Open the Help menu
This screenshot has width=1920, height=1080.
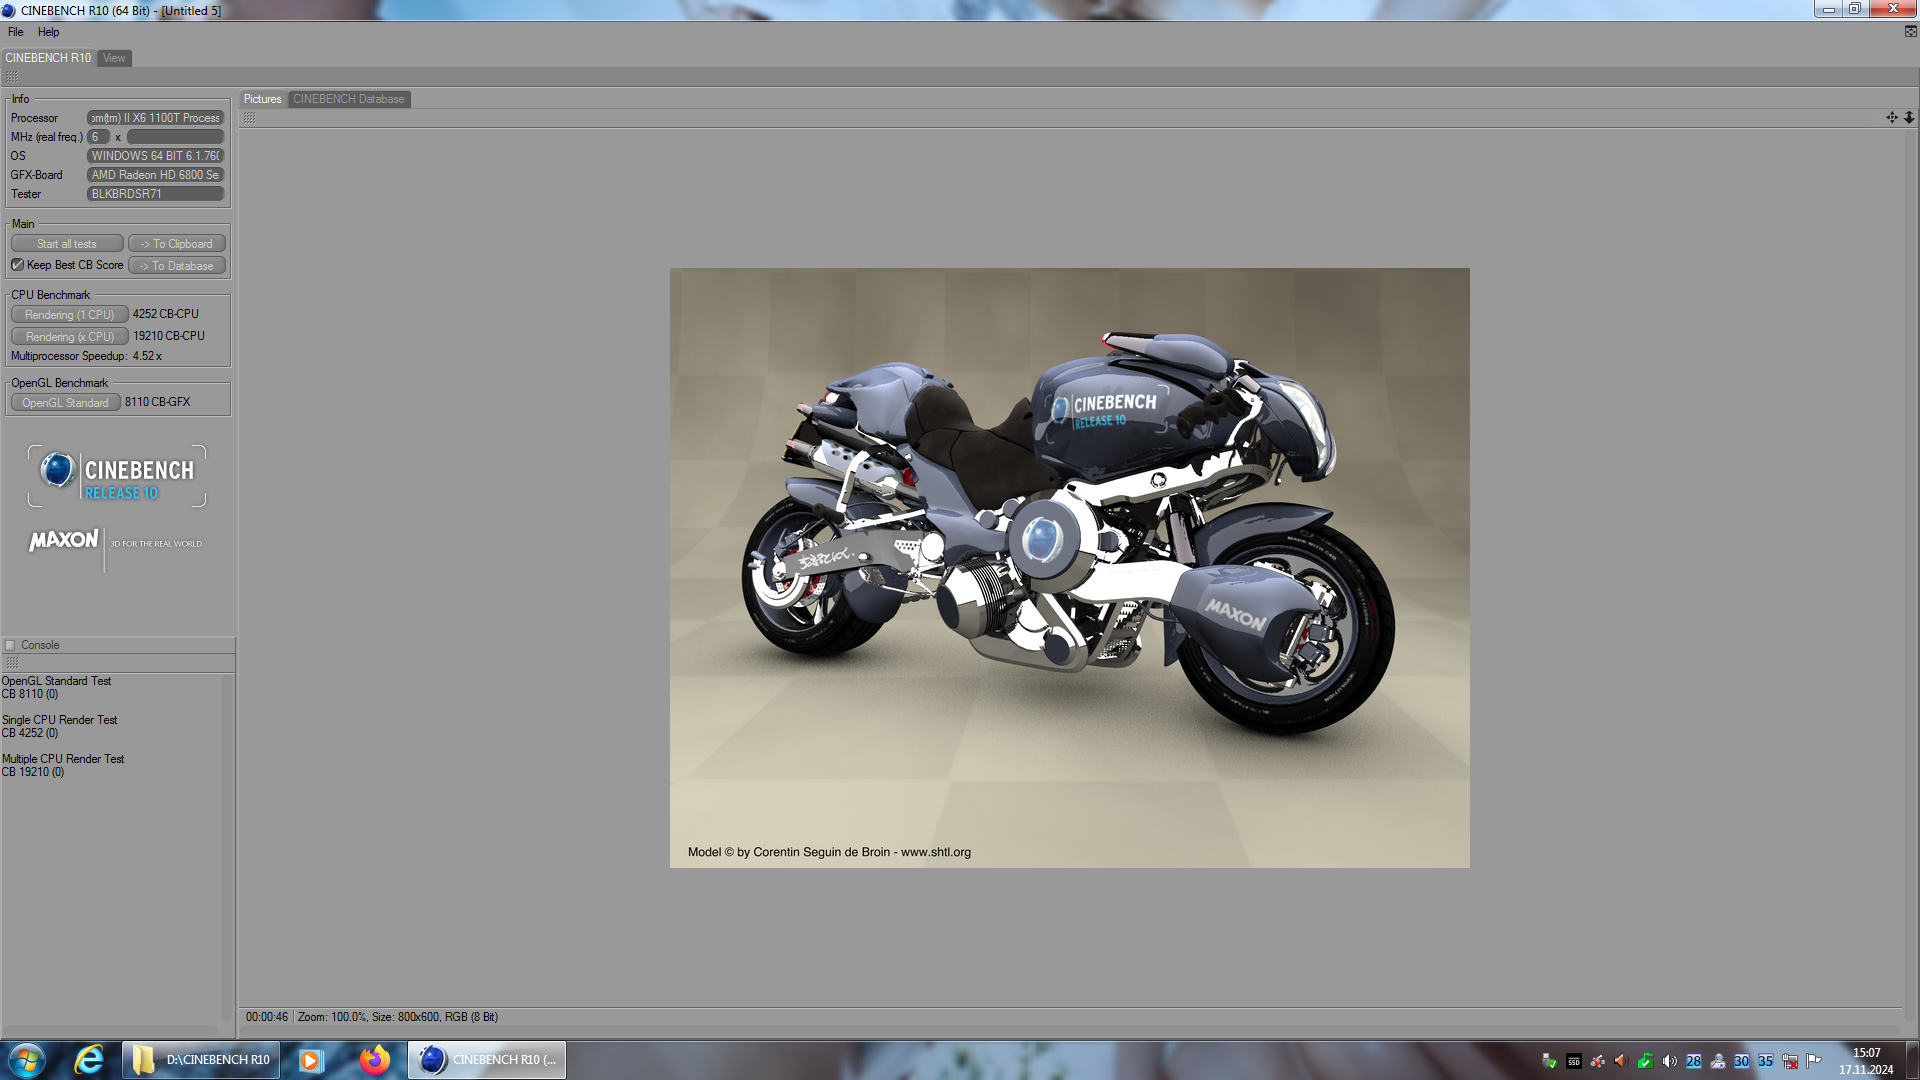48,32
